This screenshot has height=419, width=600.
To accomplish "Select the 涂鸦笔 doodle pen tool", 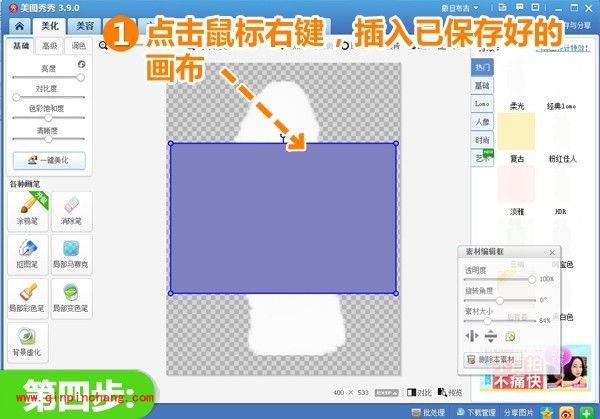I will tap(28, 210).
